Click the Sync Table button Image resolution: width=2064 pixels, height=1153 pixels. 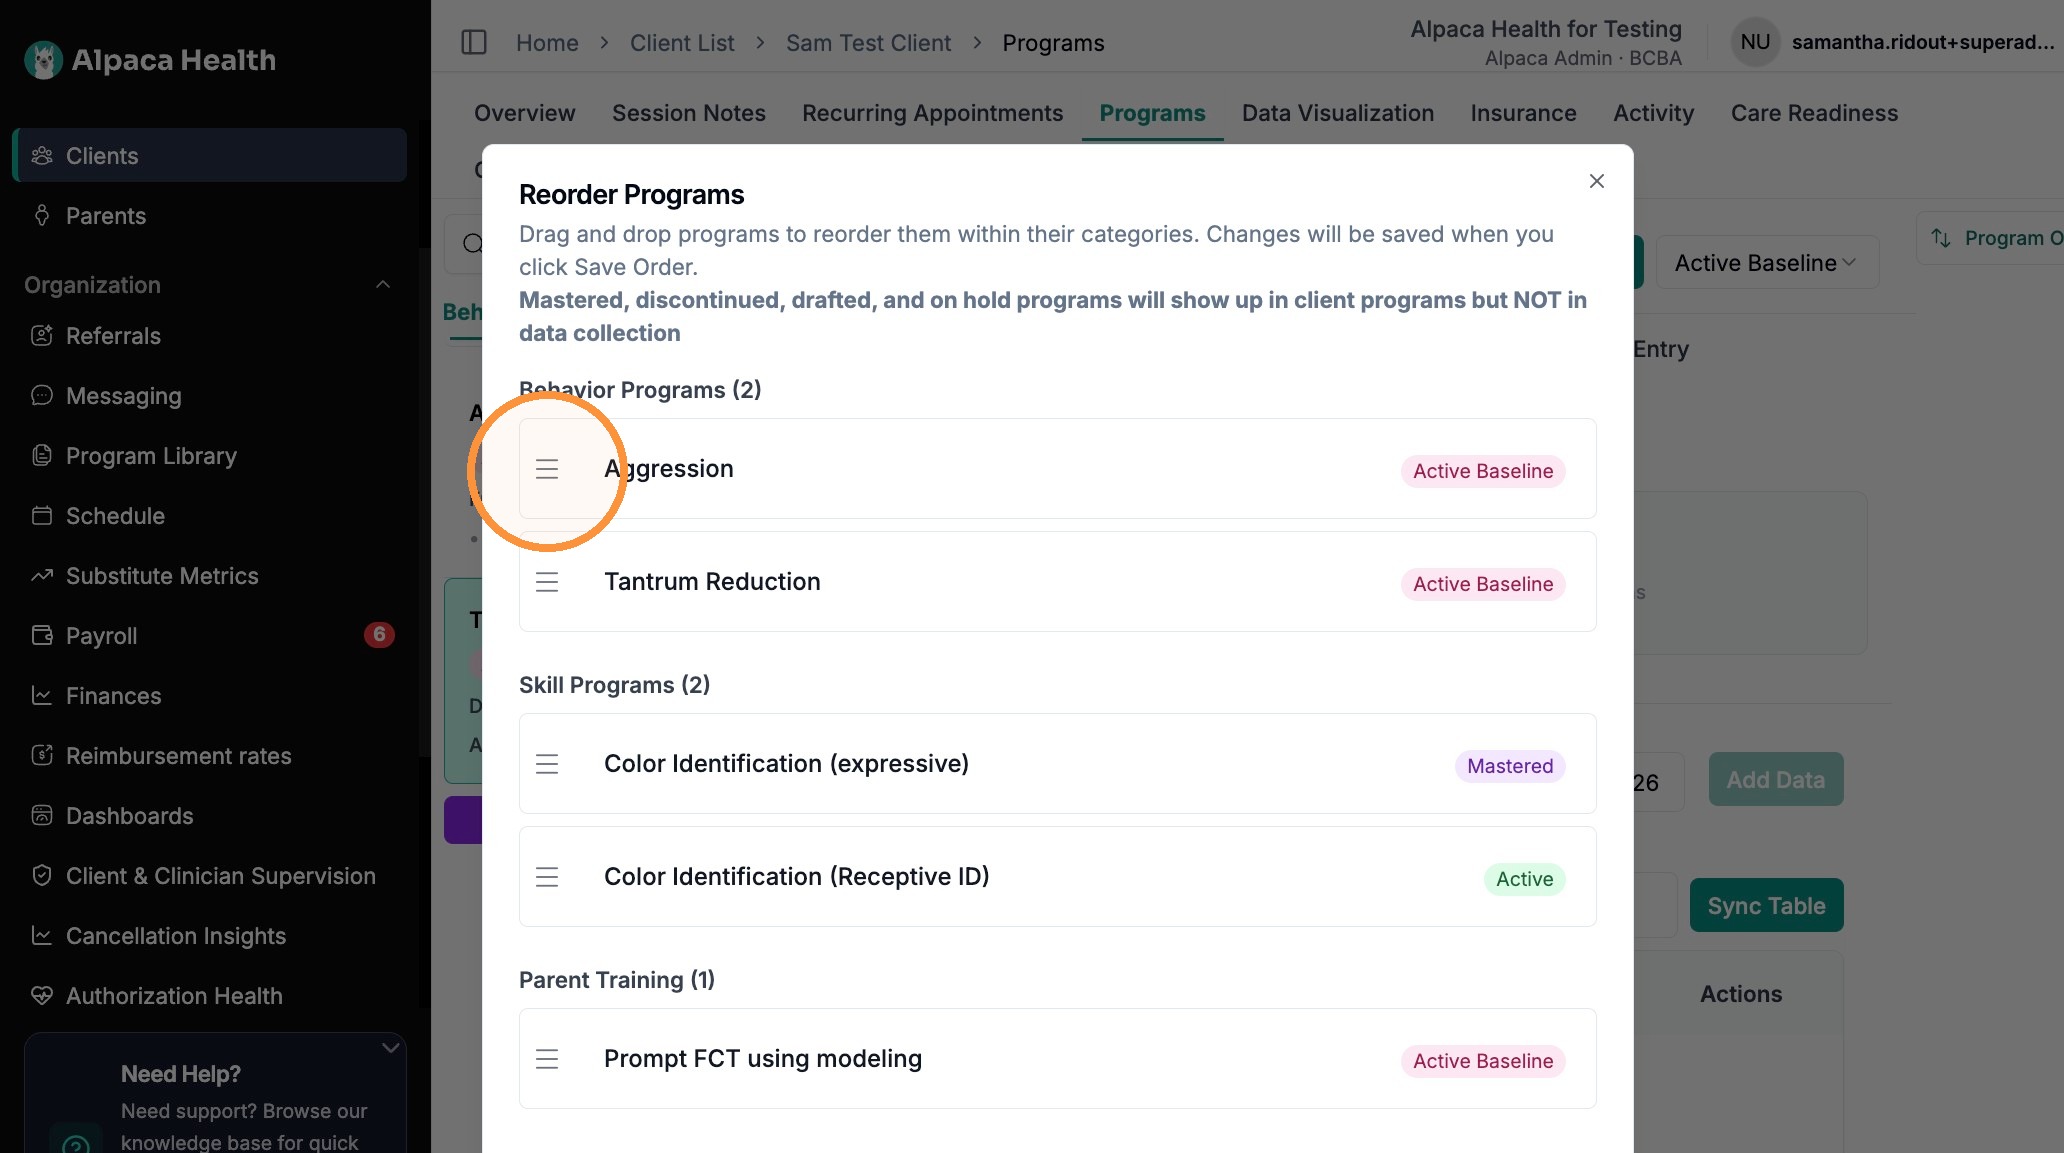pos(1766,905)
